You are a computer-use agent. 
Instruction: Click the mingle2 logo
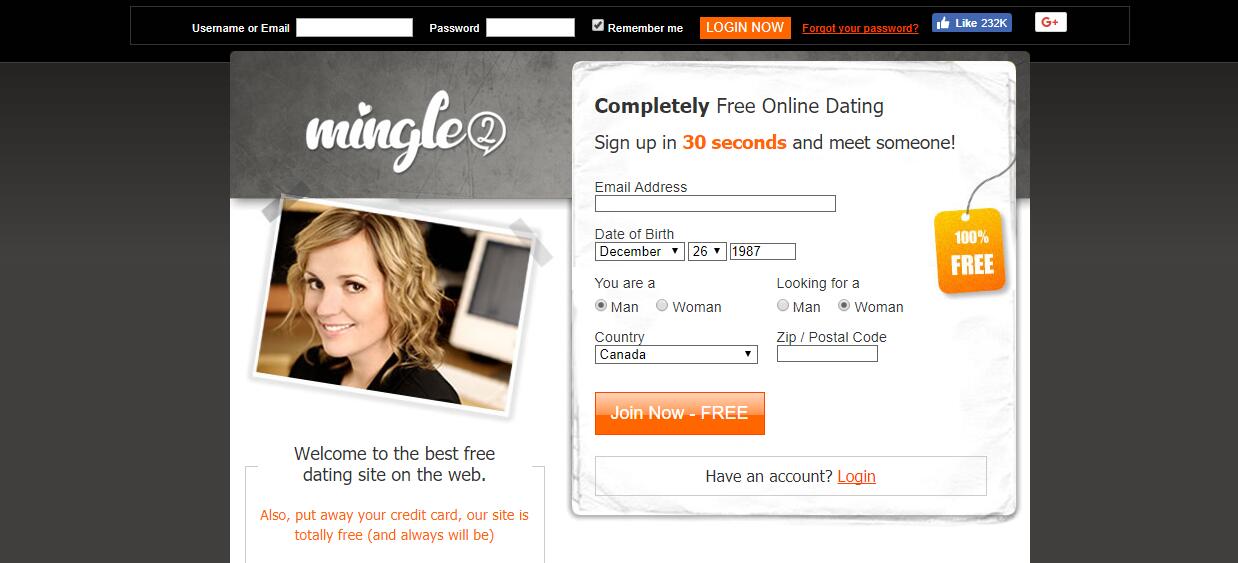[405, 130]
